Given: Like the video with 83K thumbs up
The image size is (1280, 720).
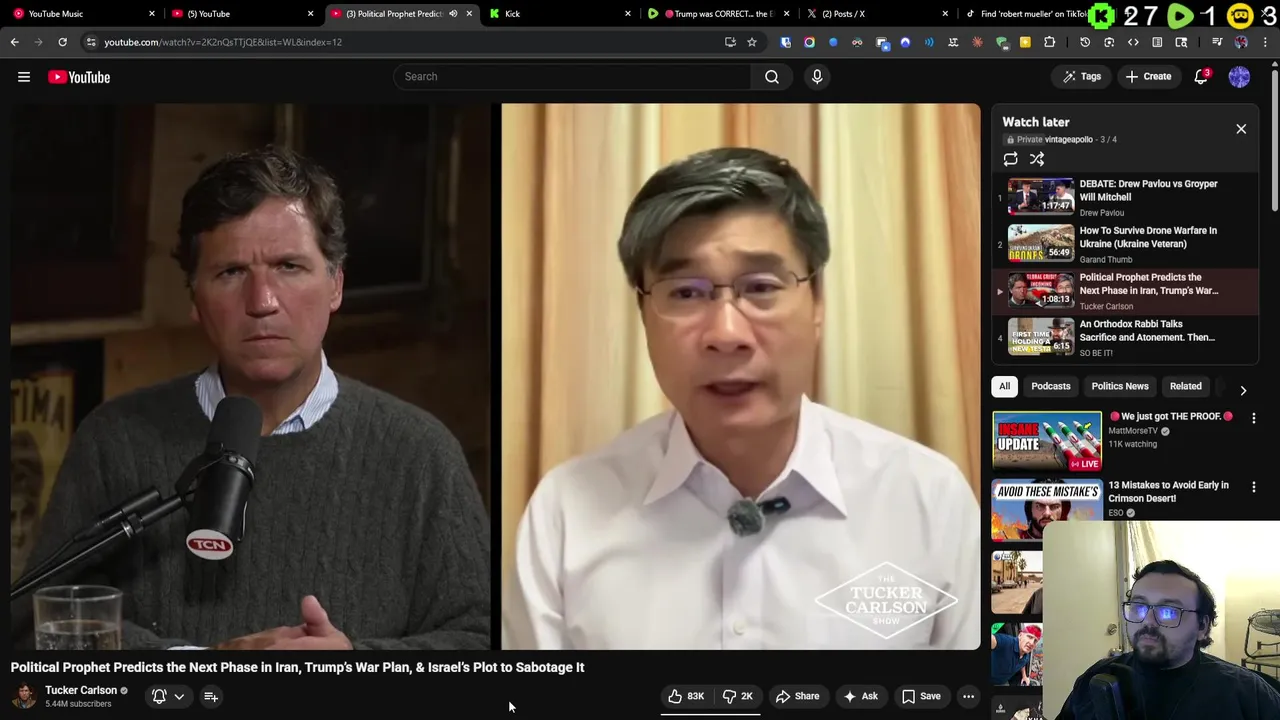Looking at the screenshot, I should [686, 696].
